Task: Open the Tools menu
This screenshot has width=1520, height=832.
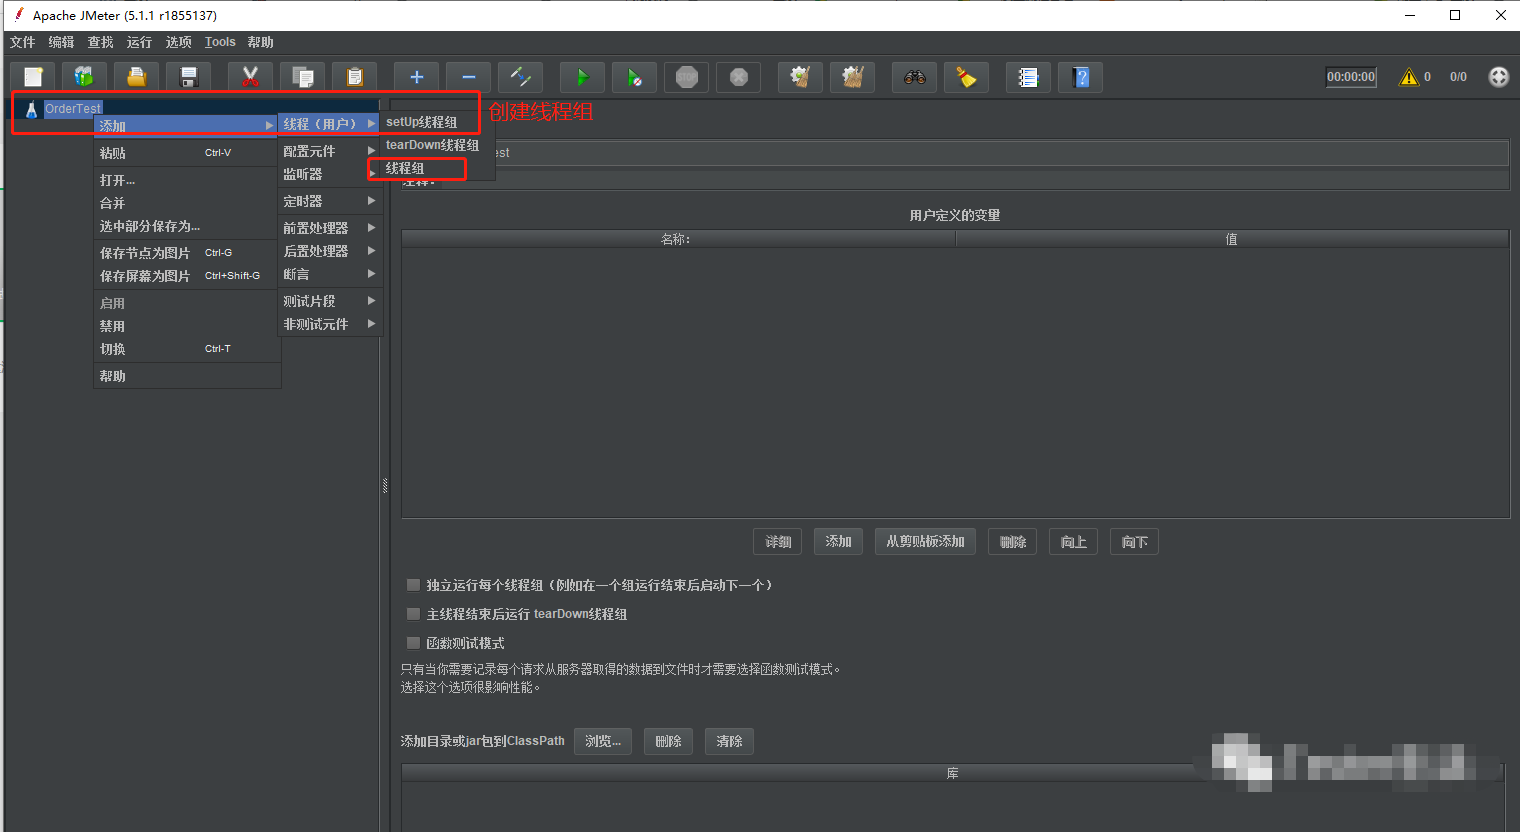Action: click(x=220, y=42)
